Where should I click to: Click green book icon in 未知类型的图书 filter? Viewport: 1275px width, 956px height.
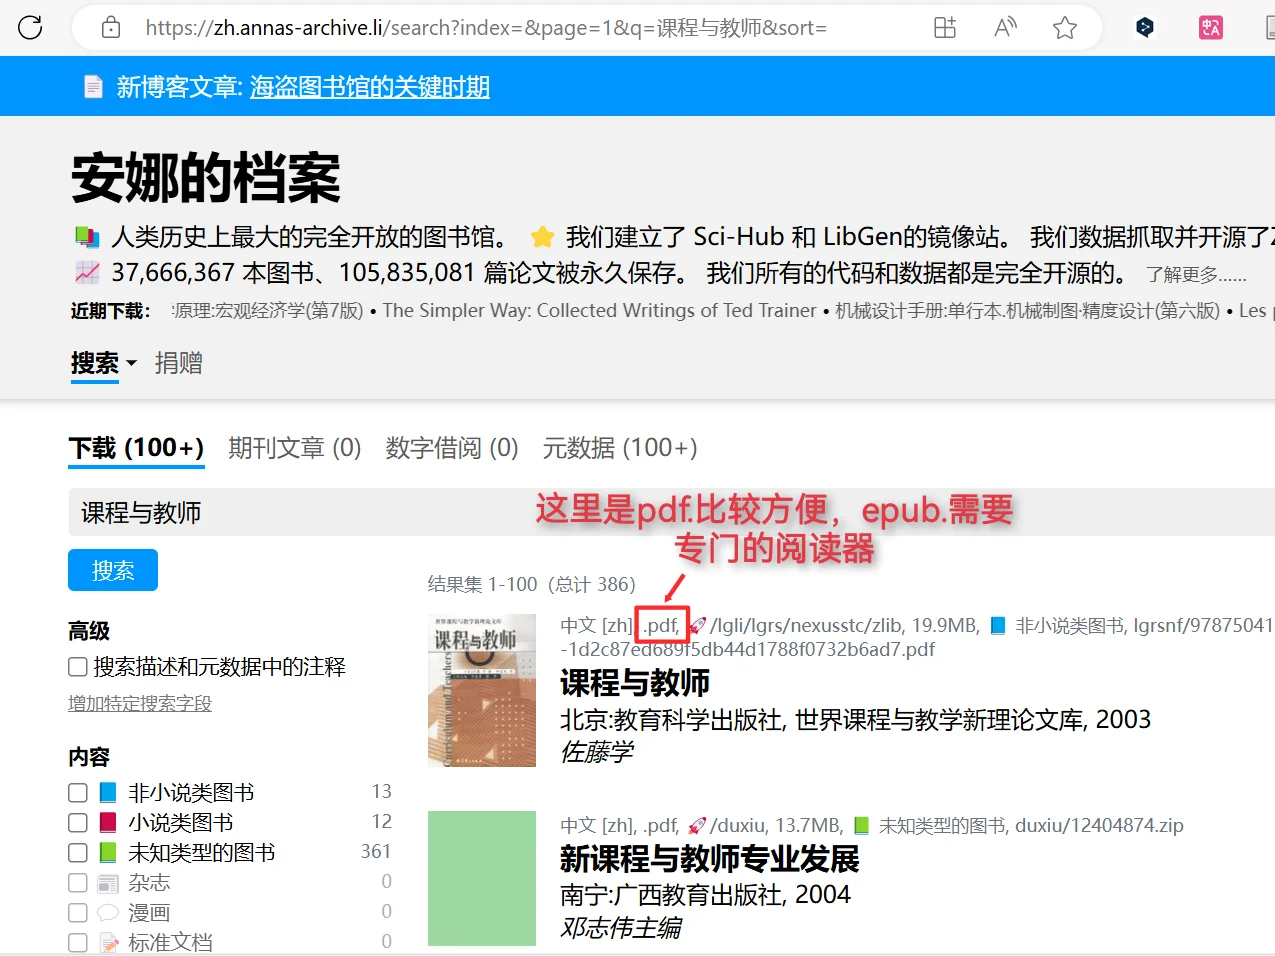tap(108, 853)
